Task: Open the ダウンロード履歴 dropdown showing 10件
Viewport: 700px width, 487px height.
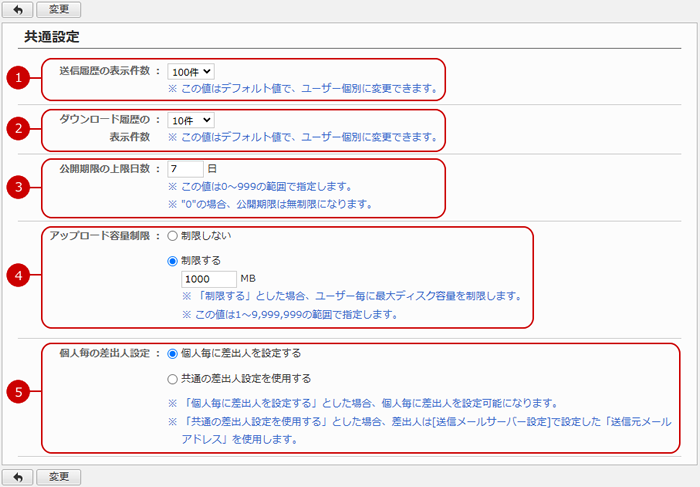Action: click(191, 120)
